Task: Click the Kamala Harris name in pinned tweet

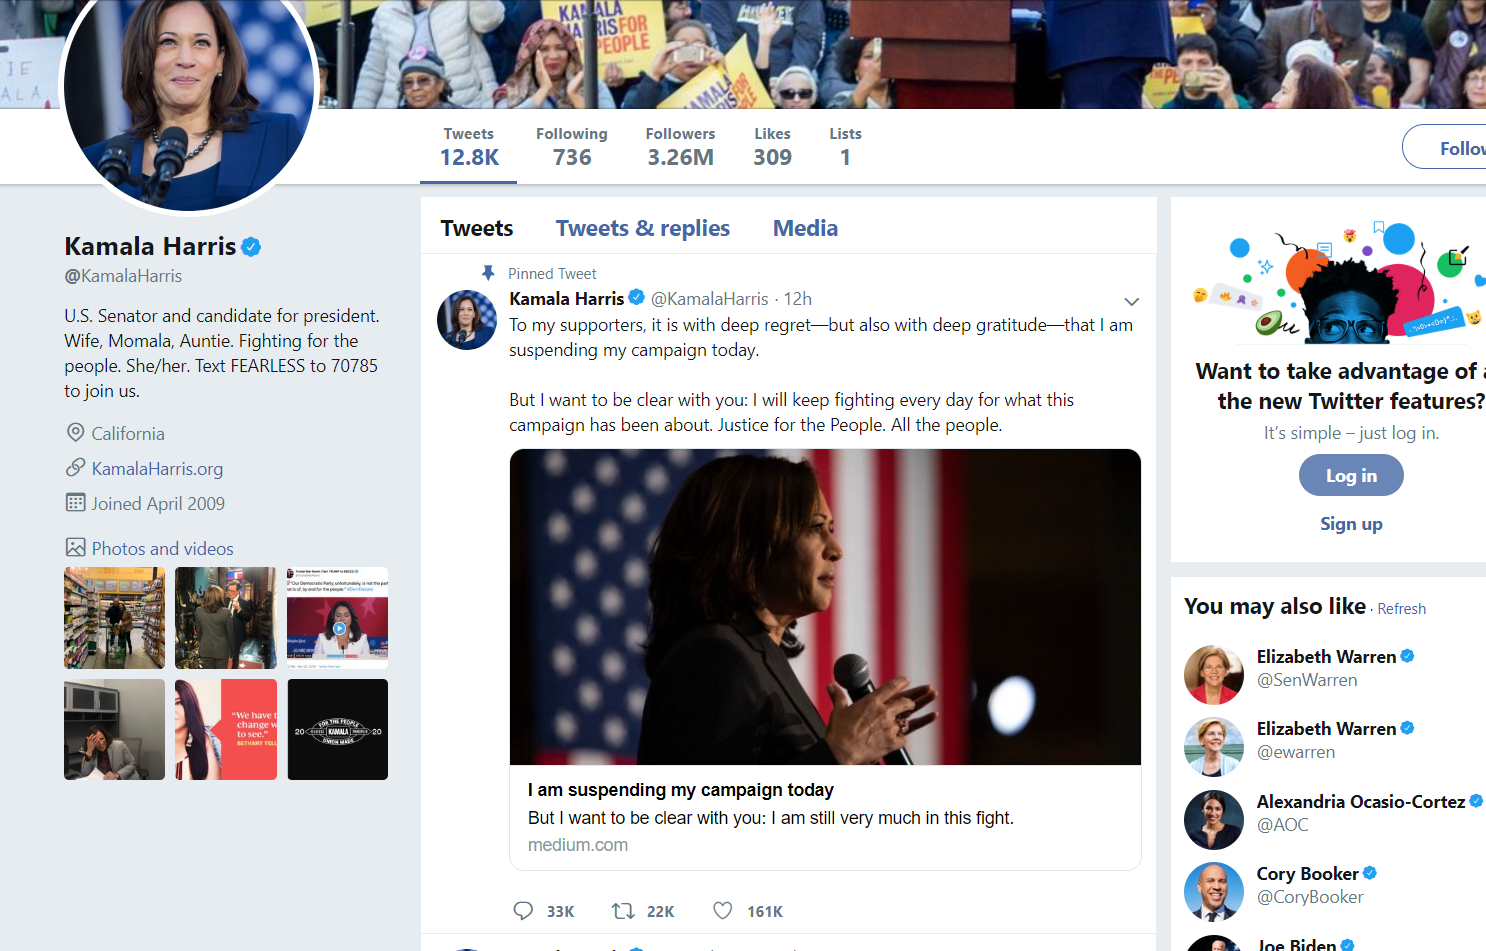Action: (x=566, y=298)
